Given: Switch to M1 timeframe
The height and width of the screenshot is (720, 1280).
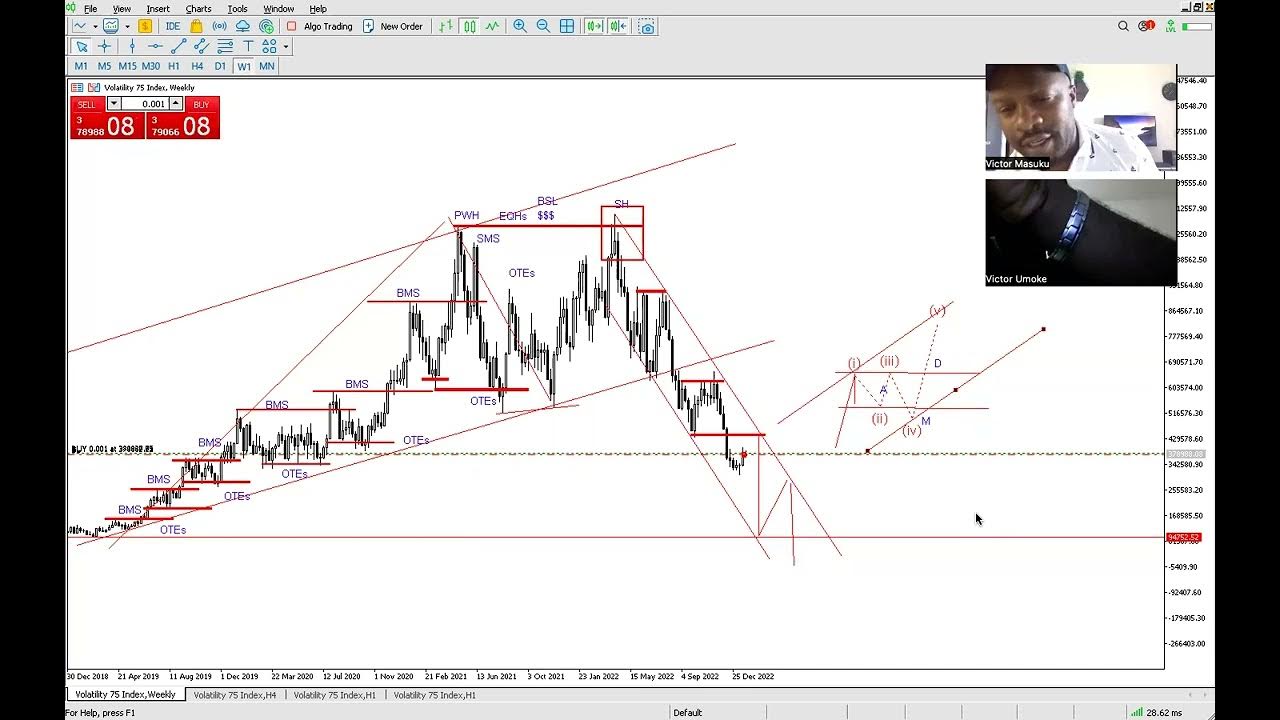Looking at the screenshot, I should (81, 66).
